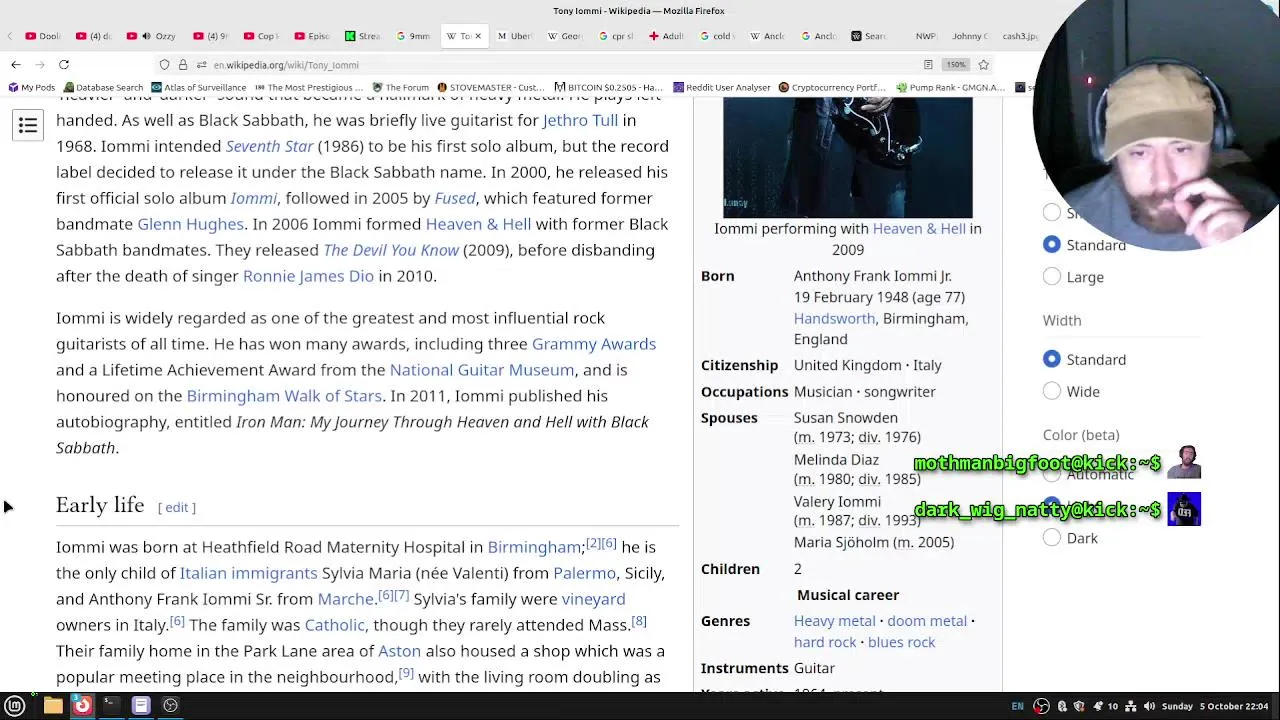Show notifications from bell tray icon

[1099, 706]
